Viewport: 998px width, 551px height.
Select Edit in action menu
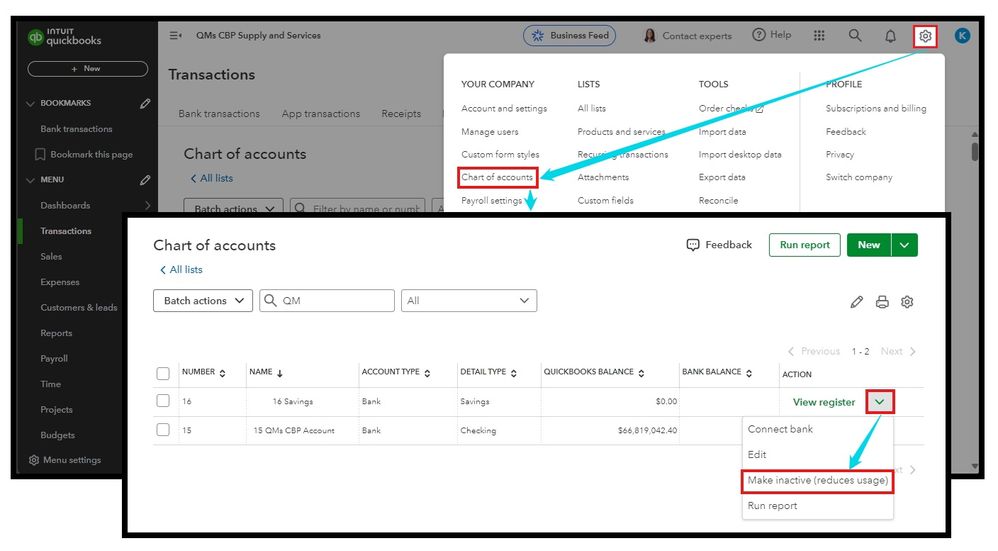click(x=757, y=454)
